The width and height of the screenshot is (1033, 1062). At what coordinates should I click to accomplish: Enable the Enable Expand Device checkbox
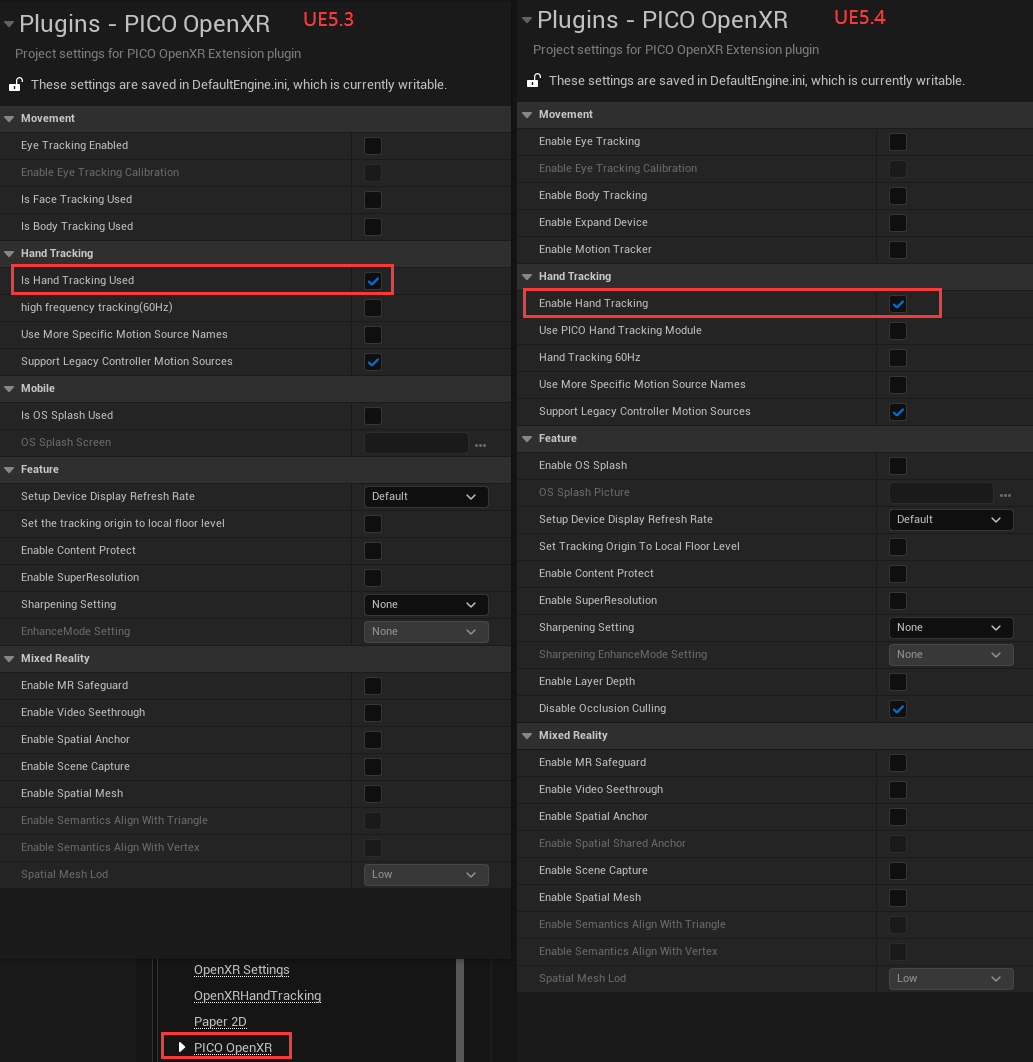point(898,223)
